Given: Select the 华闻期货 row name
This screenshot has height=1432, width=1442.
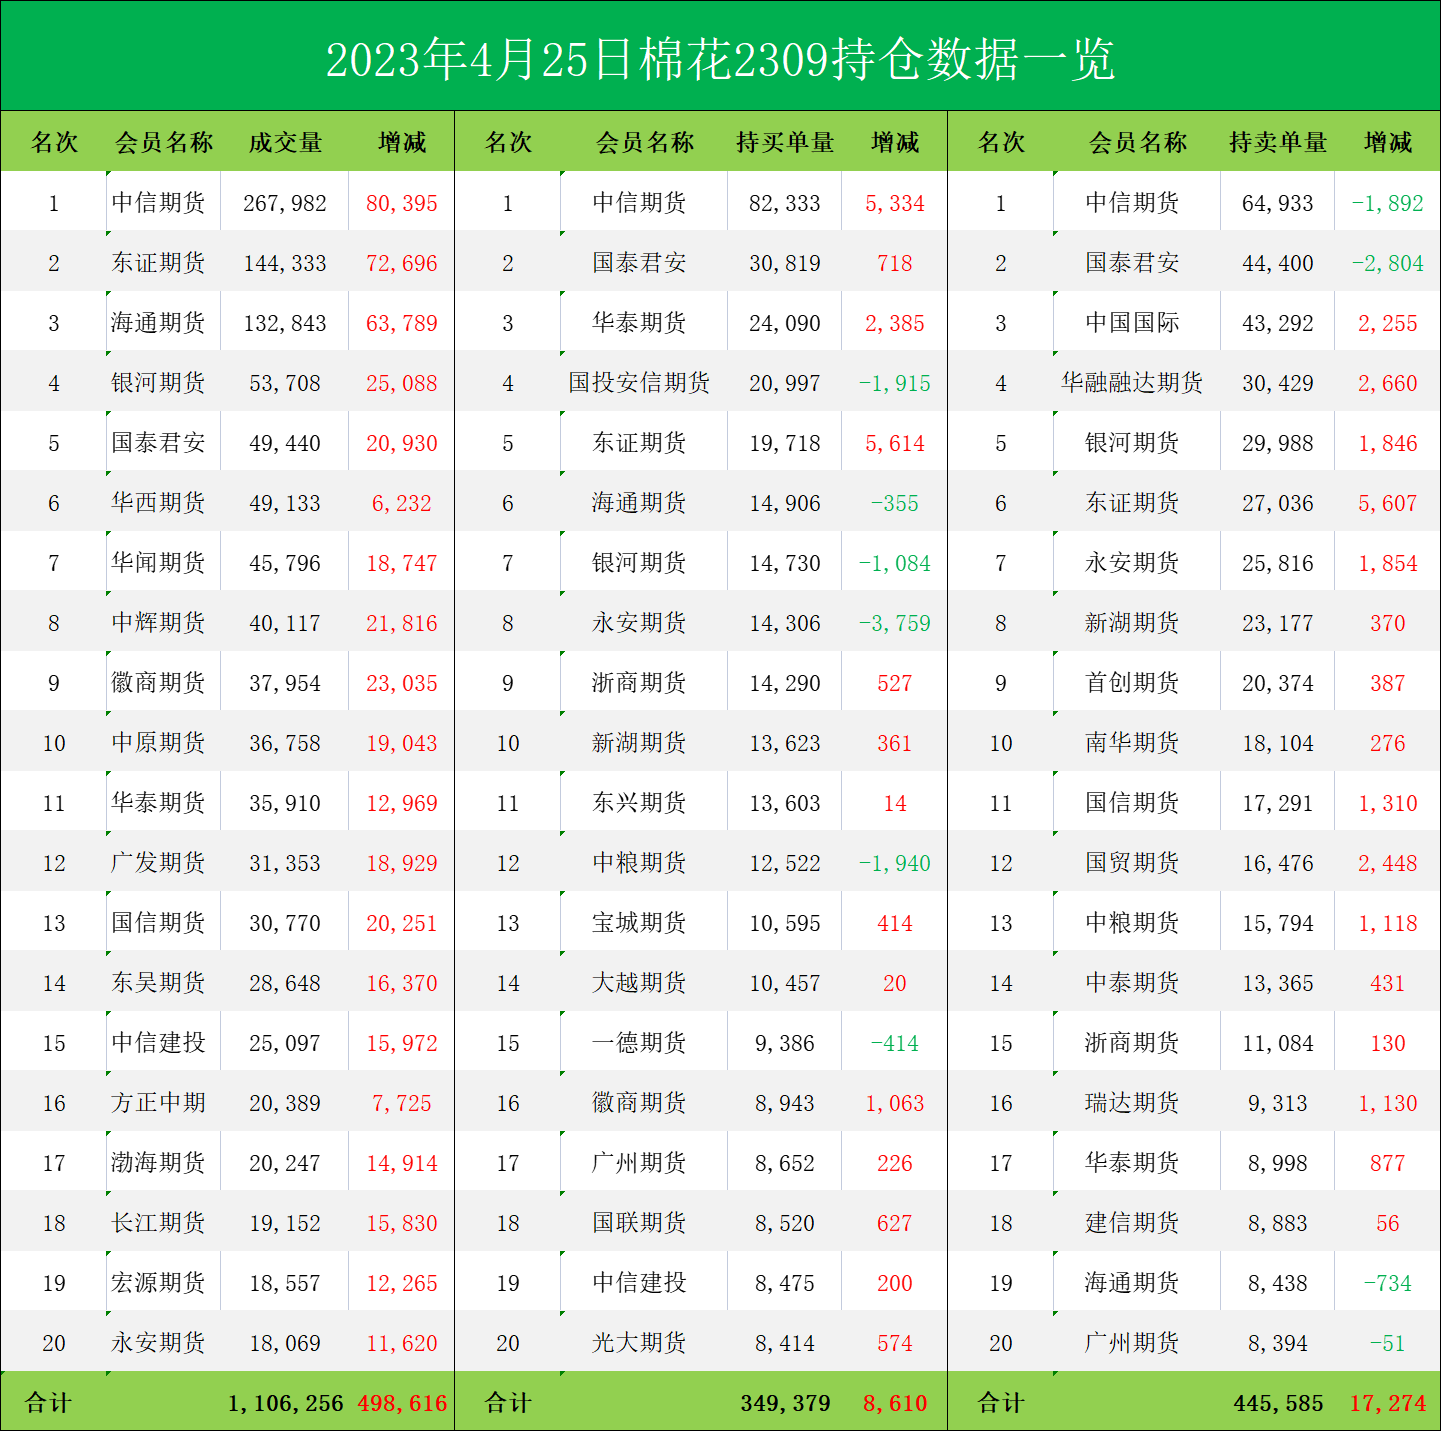Looking at the screenshot, I should [158, 562].
